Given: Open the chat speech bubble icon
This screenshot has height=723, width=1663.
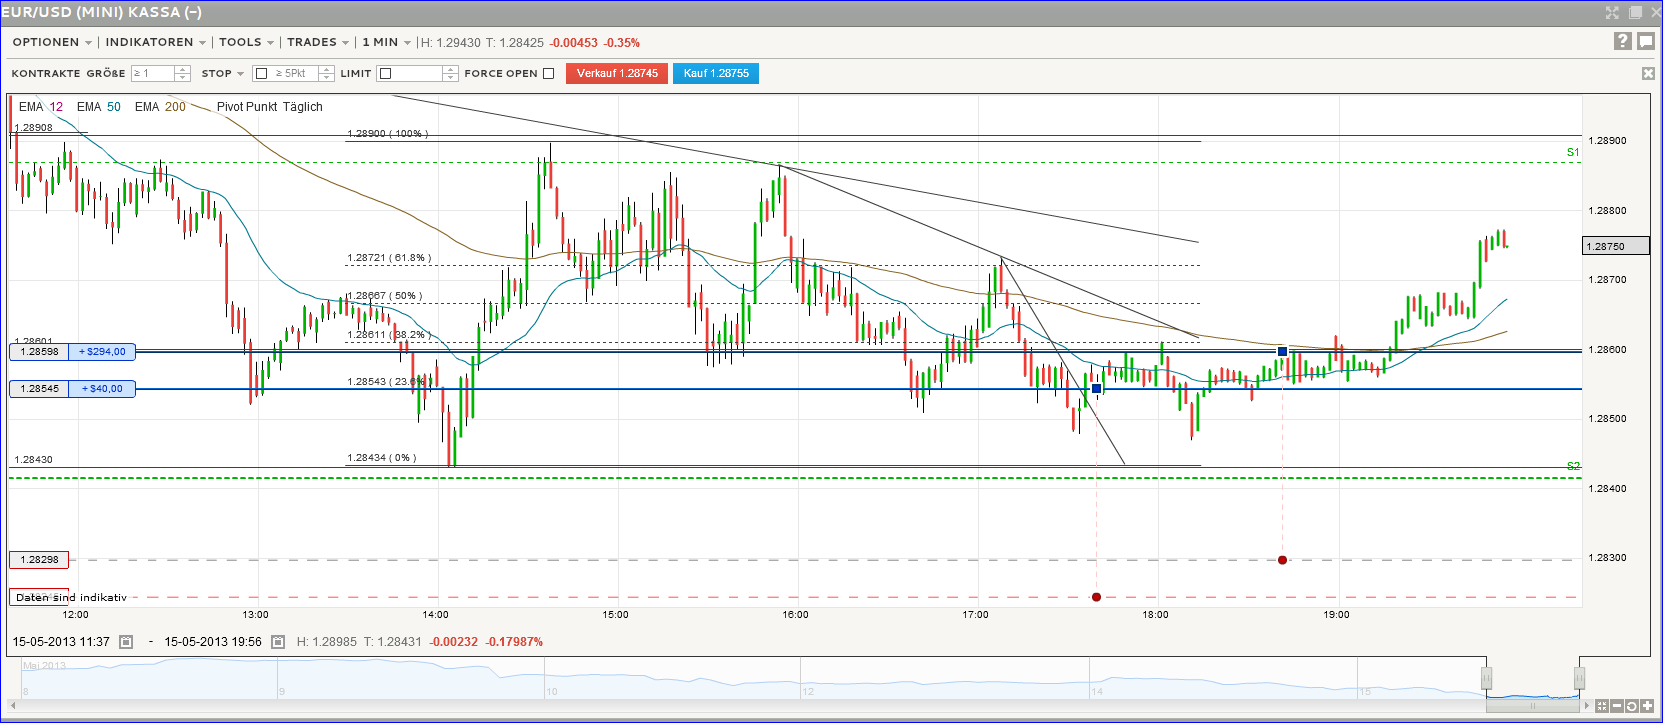Looking at the screenshot, I should point(1645,41).
